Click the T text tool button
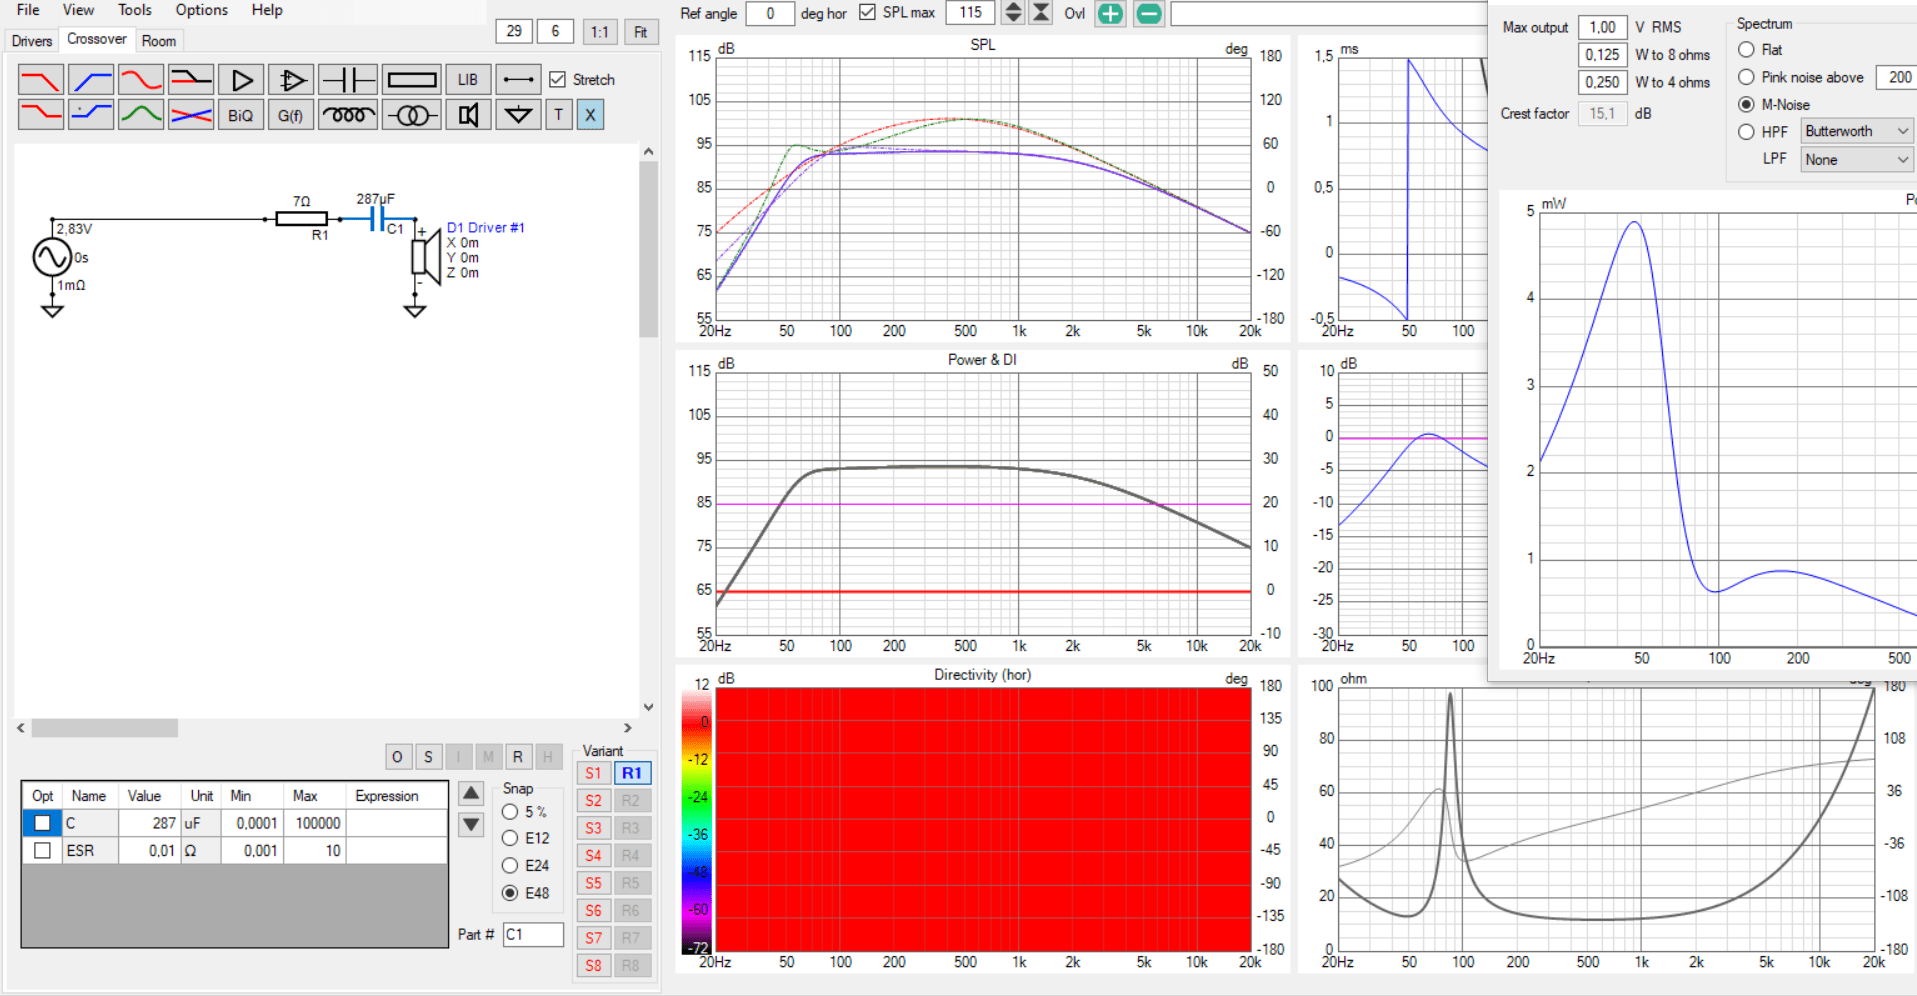Screen dimensions: 1917x996 [x=559, y=115]
